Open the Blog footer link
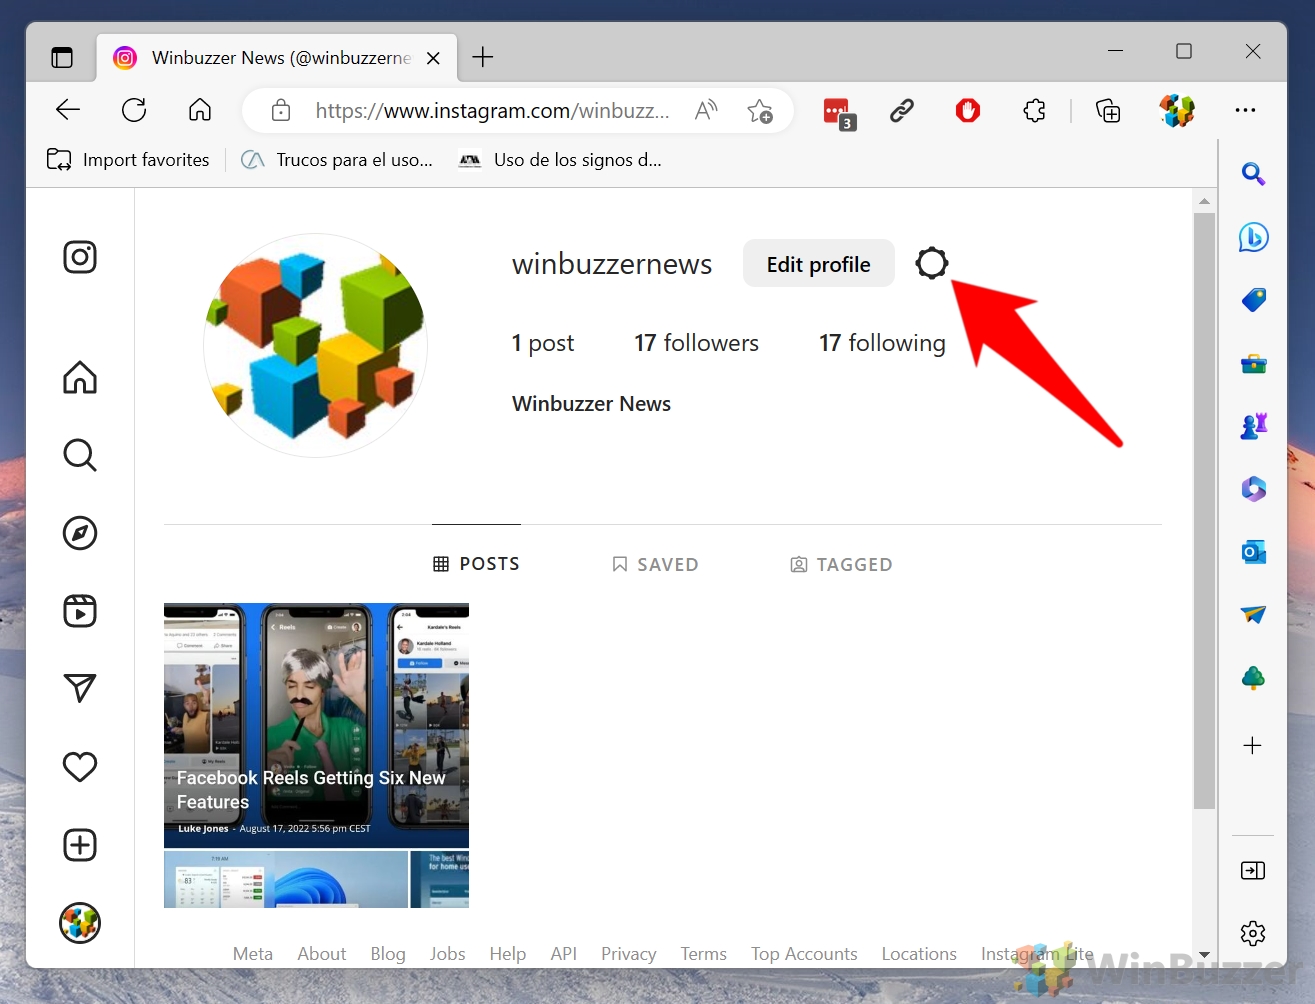This screenshot has width=1315, height=1004. tap(388, 954)
